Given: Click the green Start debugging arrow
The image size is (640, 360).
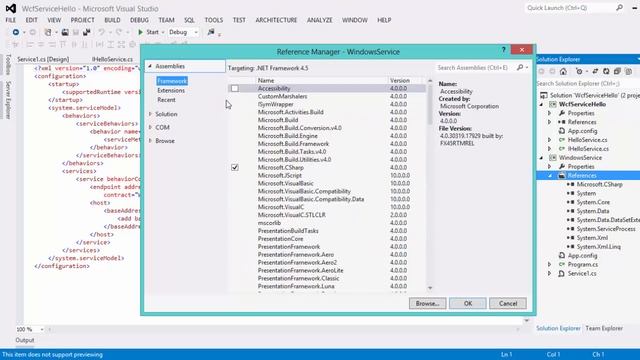Looking at the screenshot, I should click(x=140, y=32).
